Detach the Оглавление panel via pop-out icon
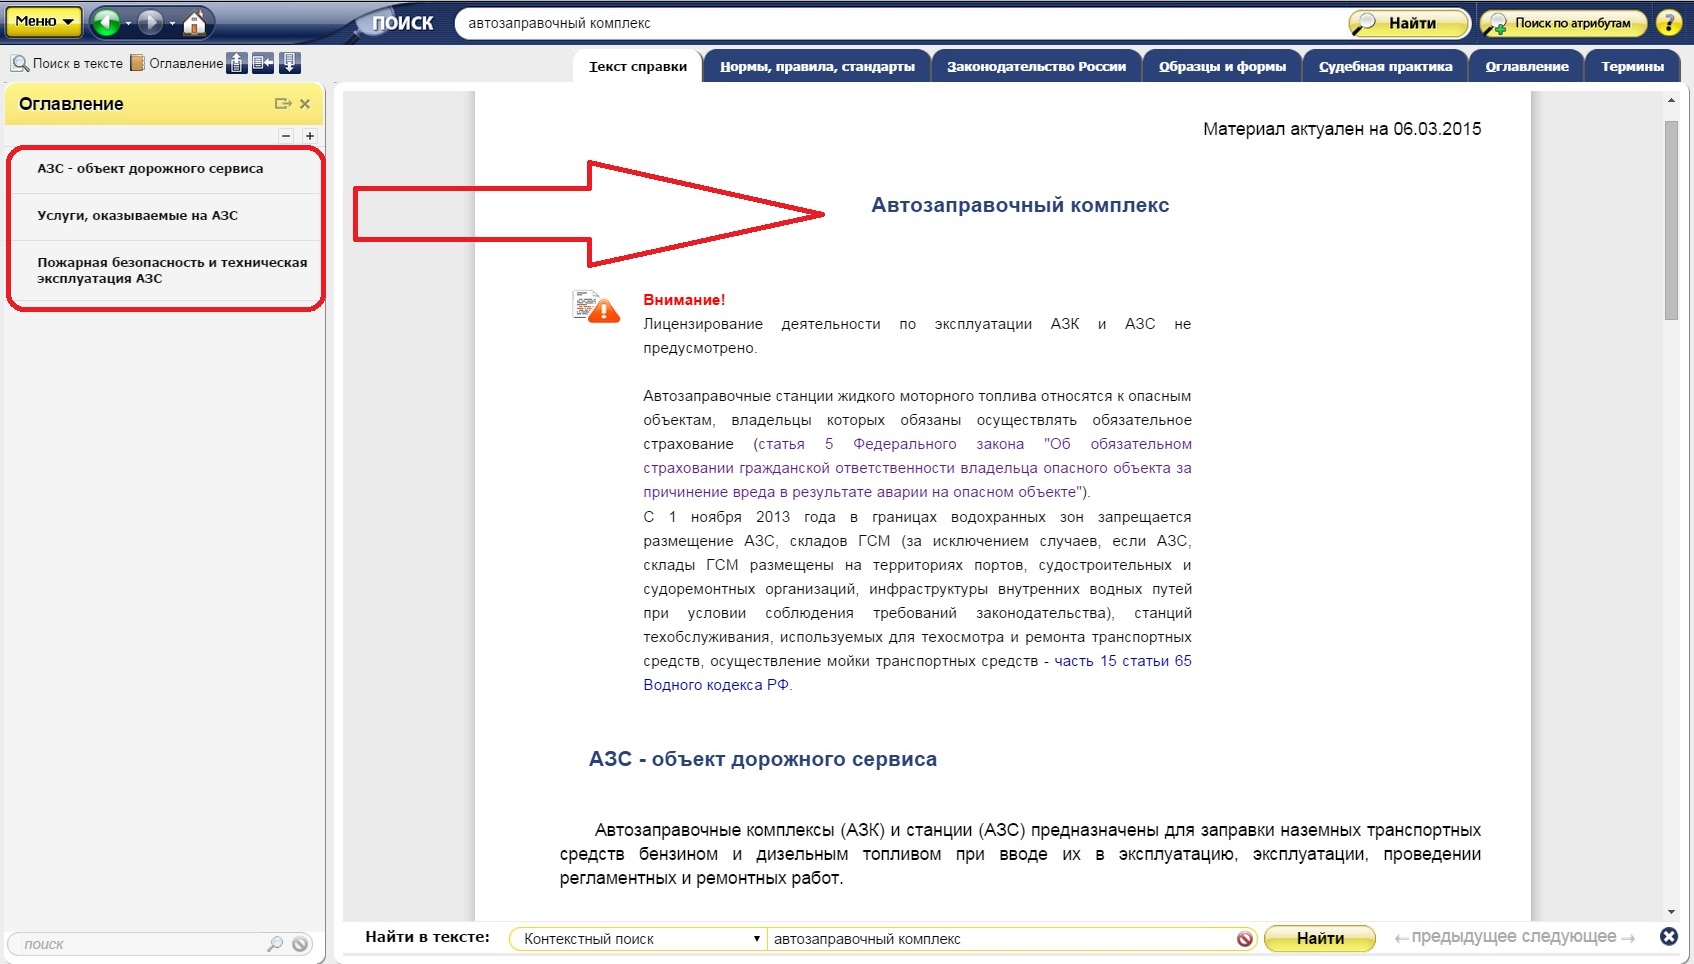 tap(283, 104)
